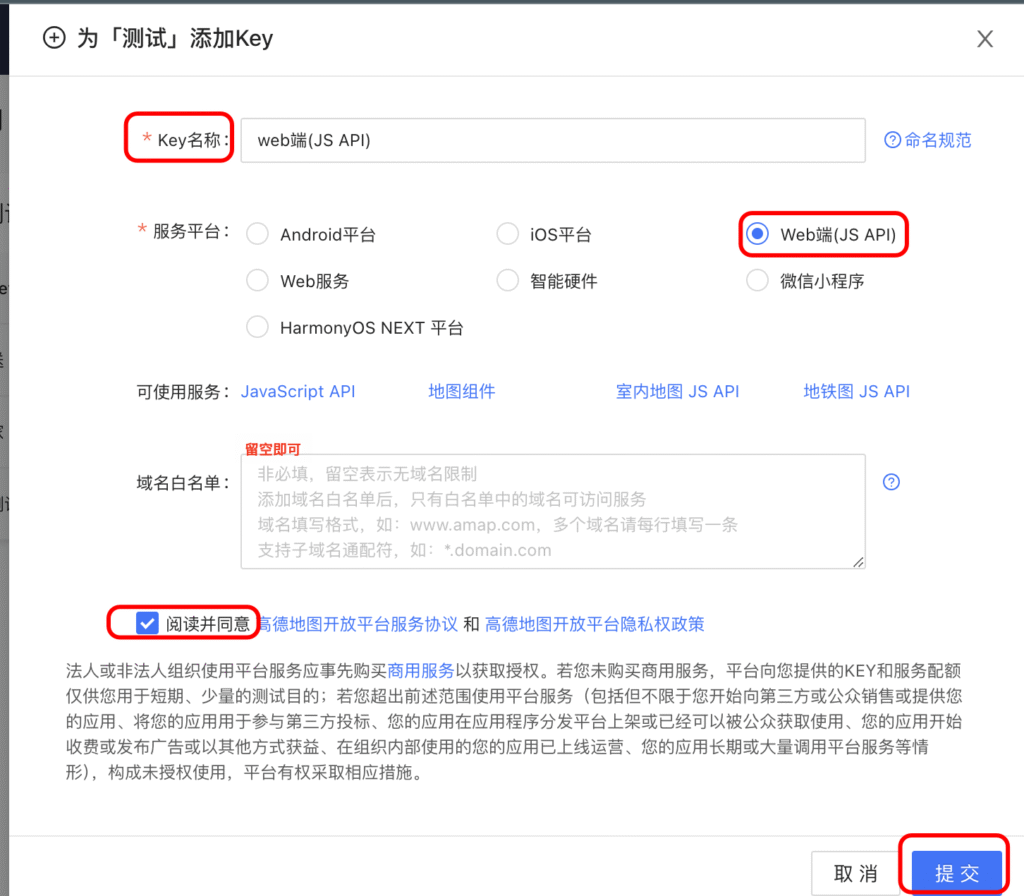Viewport: 1024px width, 896px height.
Task: Close the 添加Key dialog with the X icon
Action: pos(985,39)
